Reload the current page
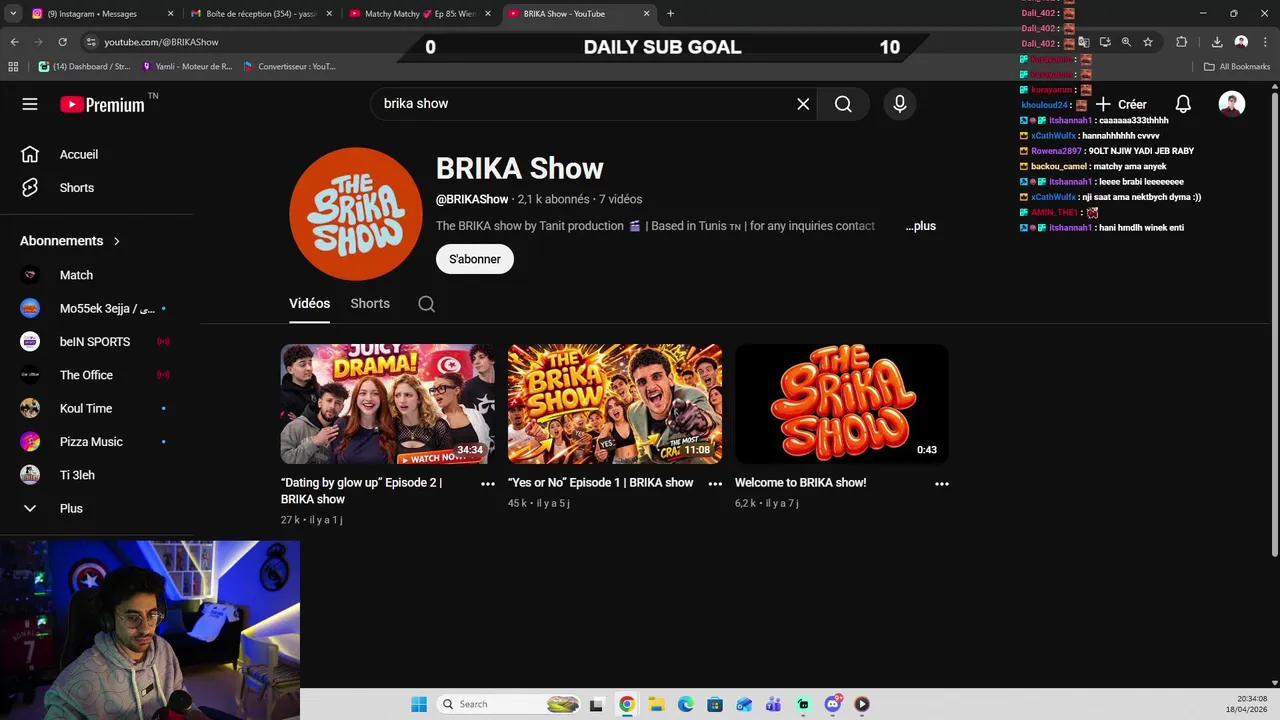Screen dimensions: 1280x720 point(62,42)
